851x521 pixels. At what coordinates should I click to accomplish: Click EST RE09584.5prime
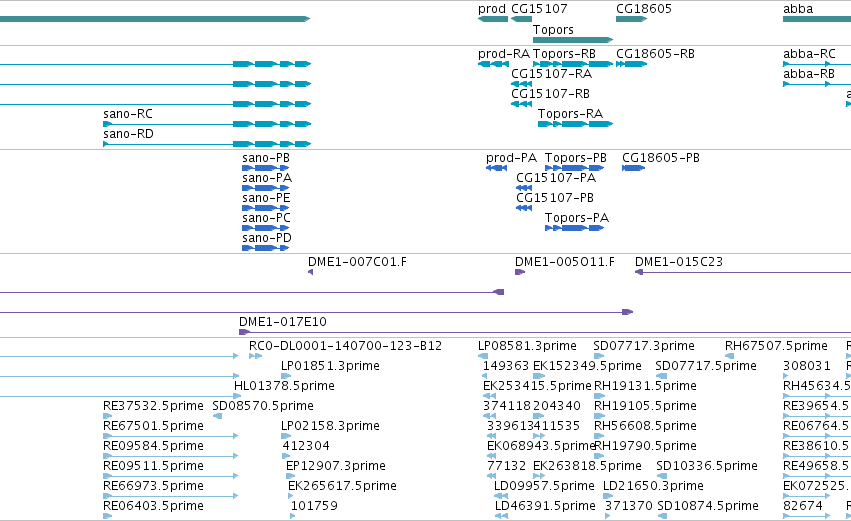coord(170,456)
